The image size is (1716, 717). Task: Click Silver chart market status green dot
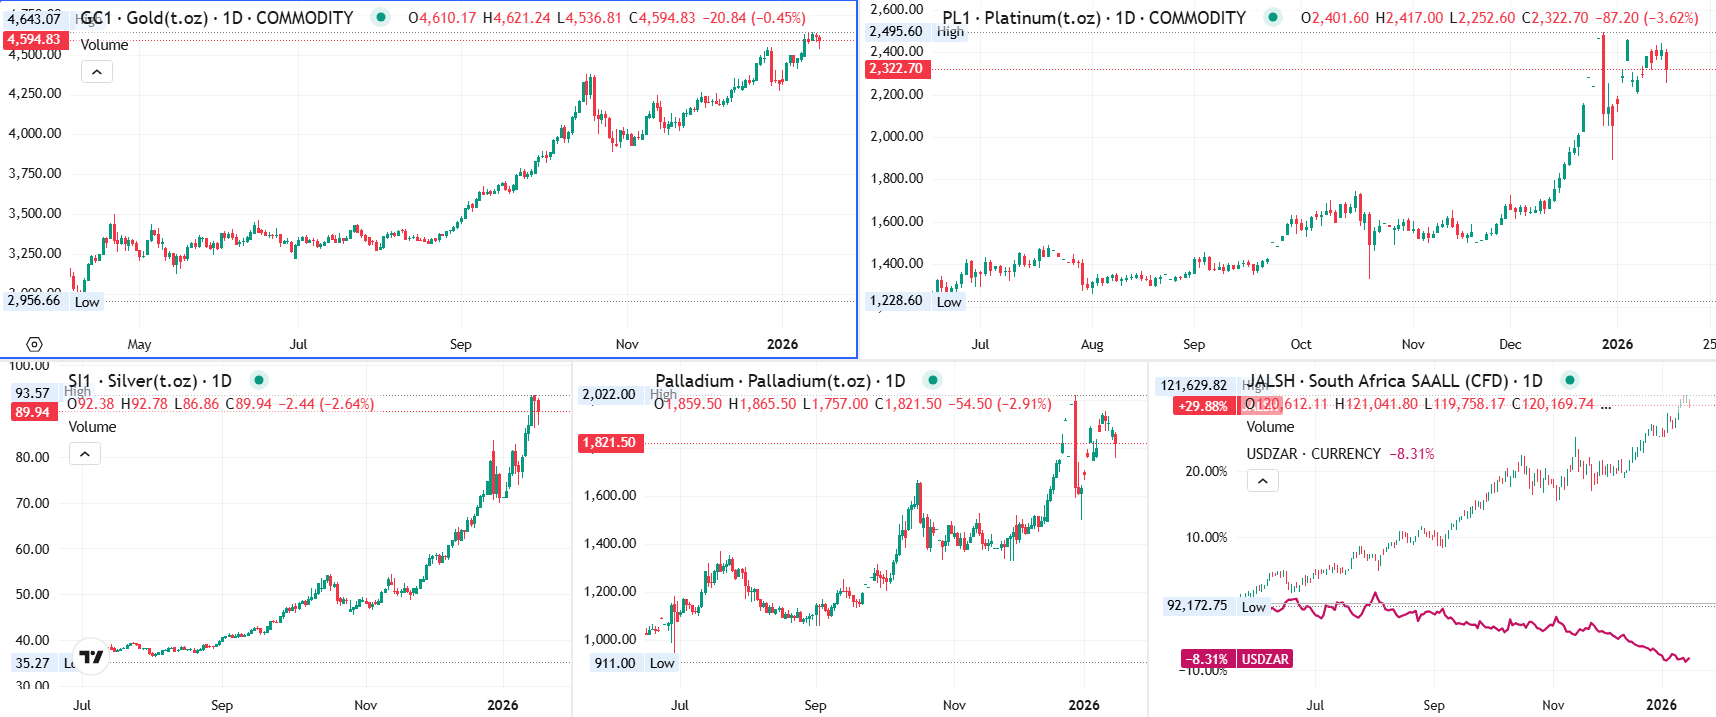[x=259, y=380]
